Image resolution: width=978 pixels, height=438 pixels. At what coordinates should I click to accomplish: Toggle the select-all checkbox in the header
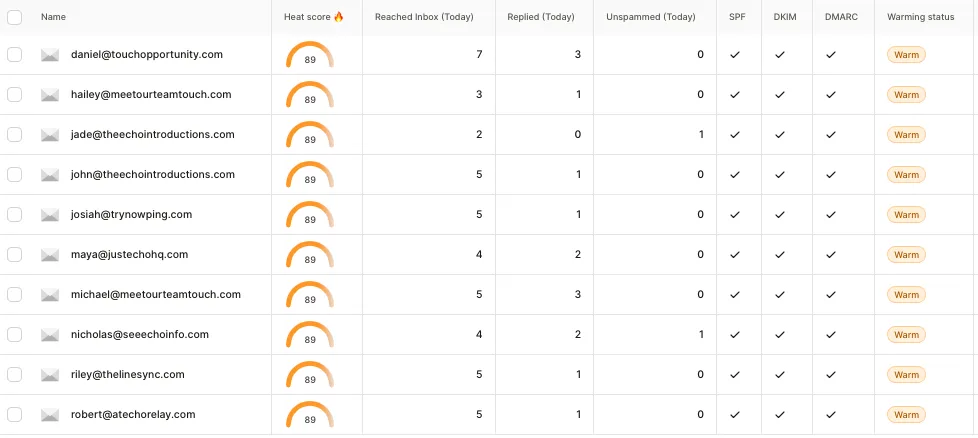click(x=14, y=17)
